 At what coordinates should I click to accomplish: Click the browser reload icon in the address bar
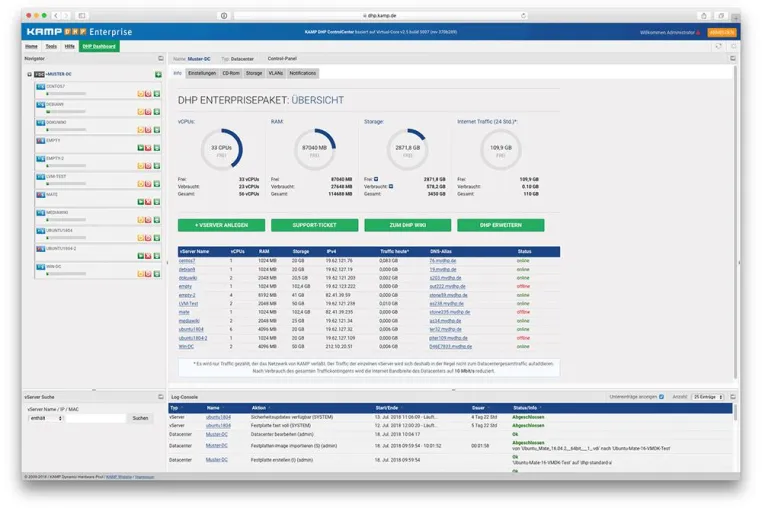tap(523, 16)
